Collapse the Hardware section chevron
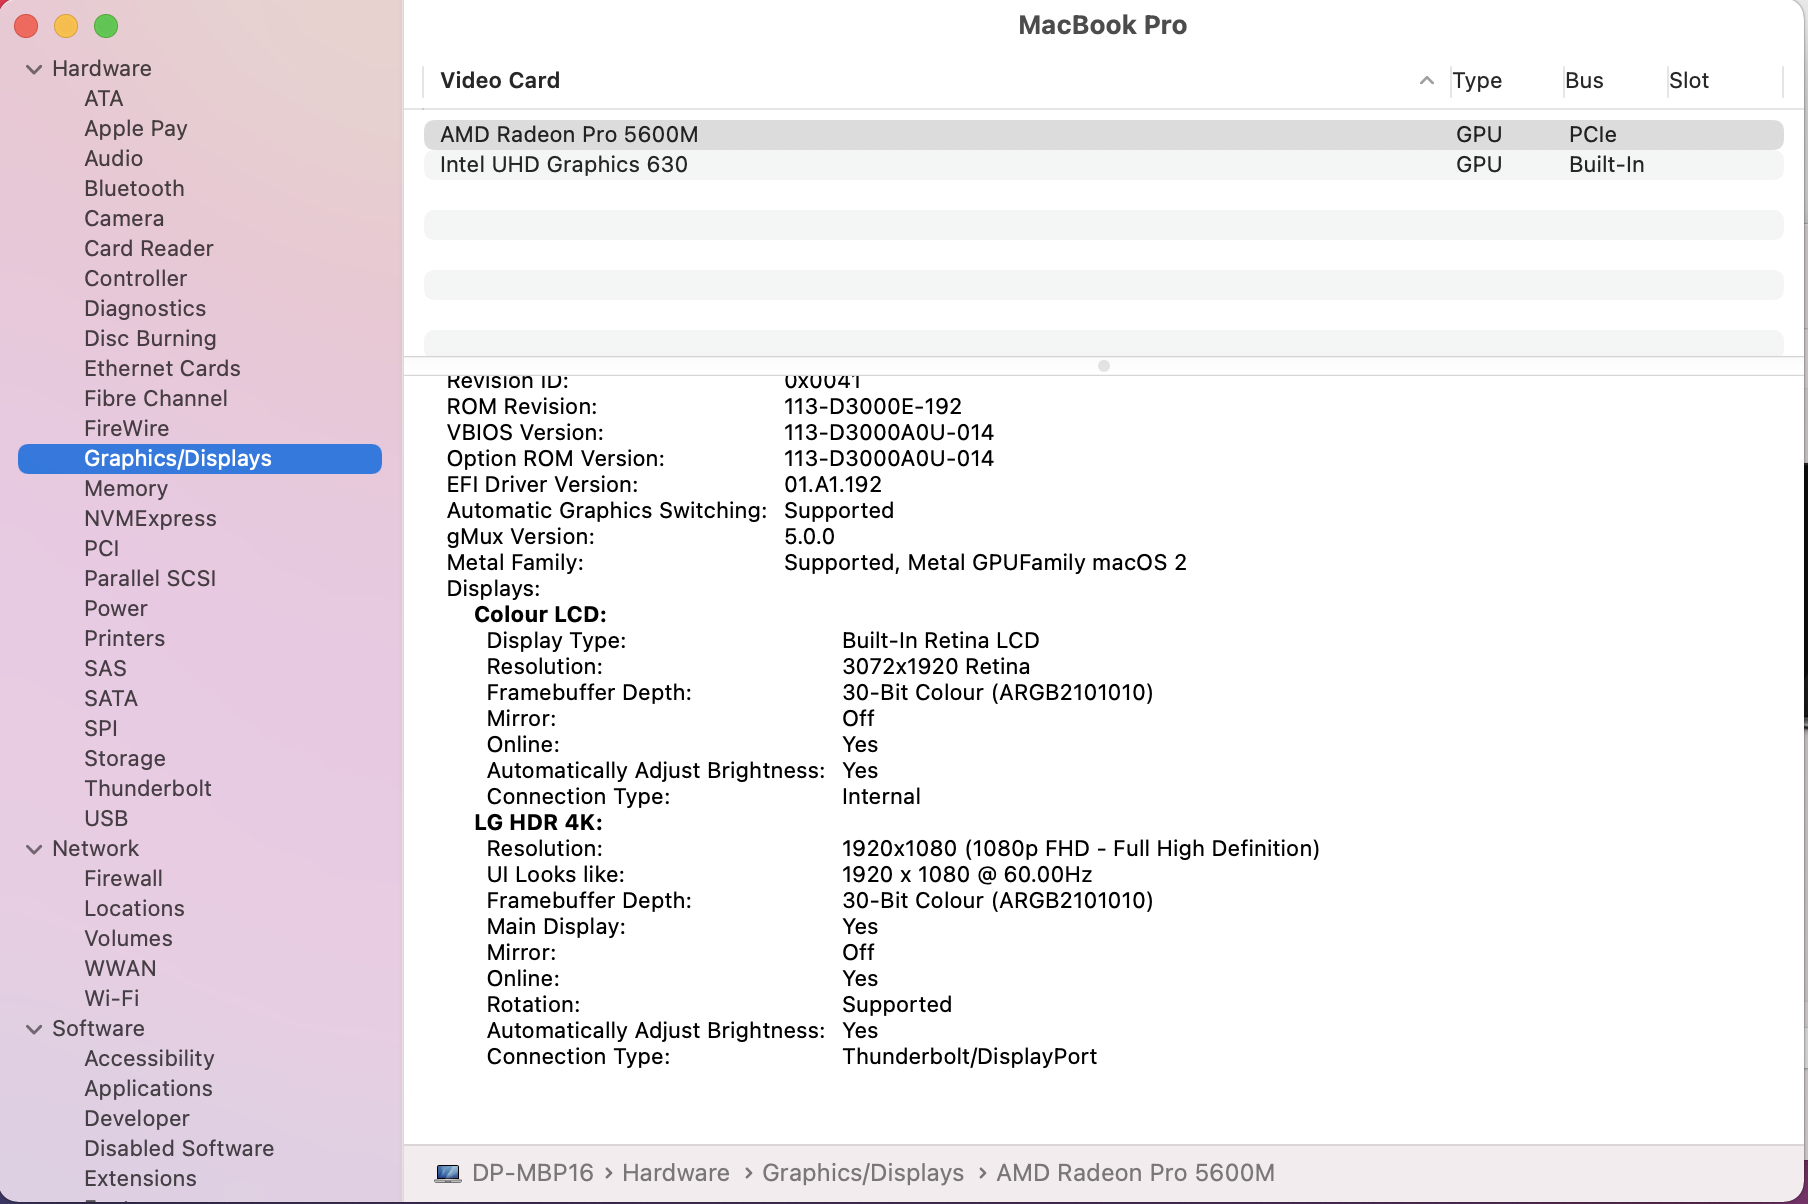Screen dimensions: 1808x1204 click(34, 69)
